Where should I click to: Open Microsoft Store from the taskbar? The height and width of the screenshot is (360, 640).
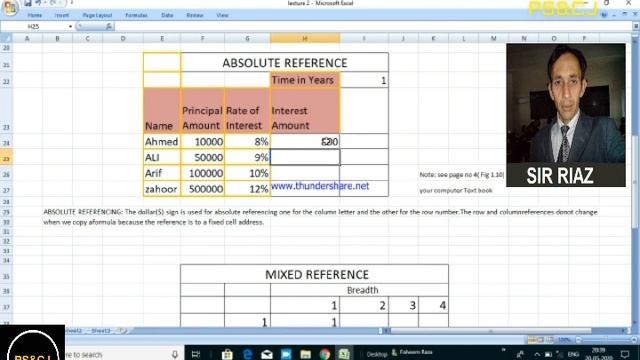click(x=227, y=354)
